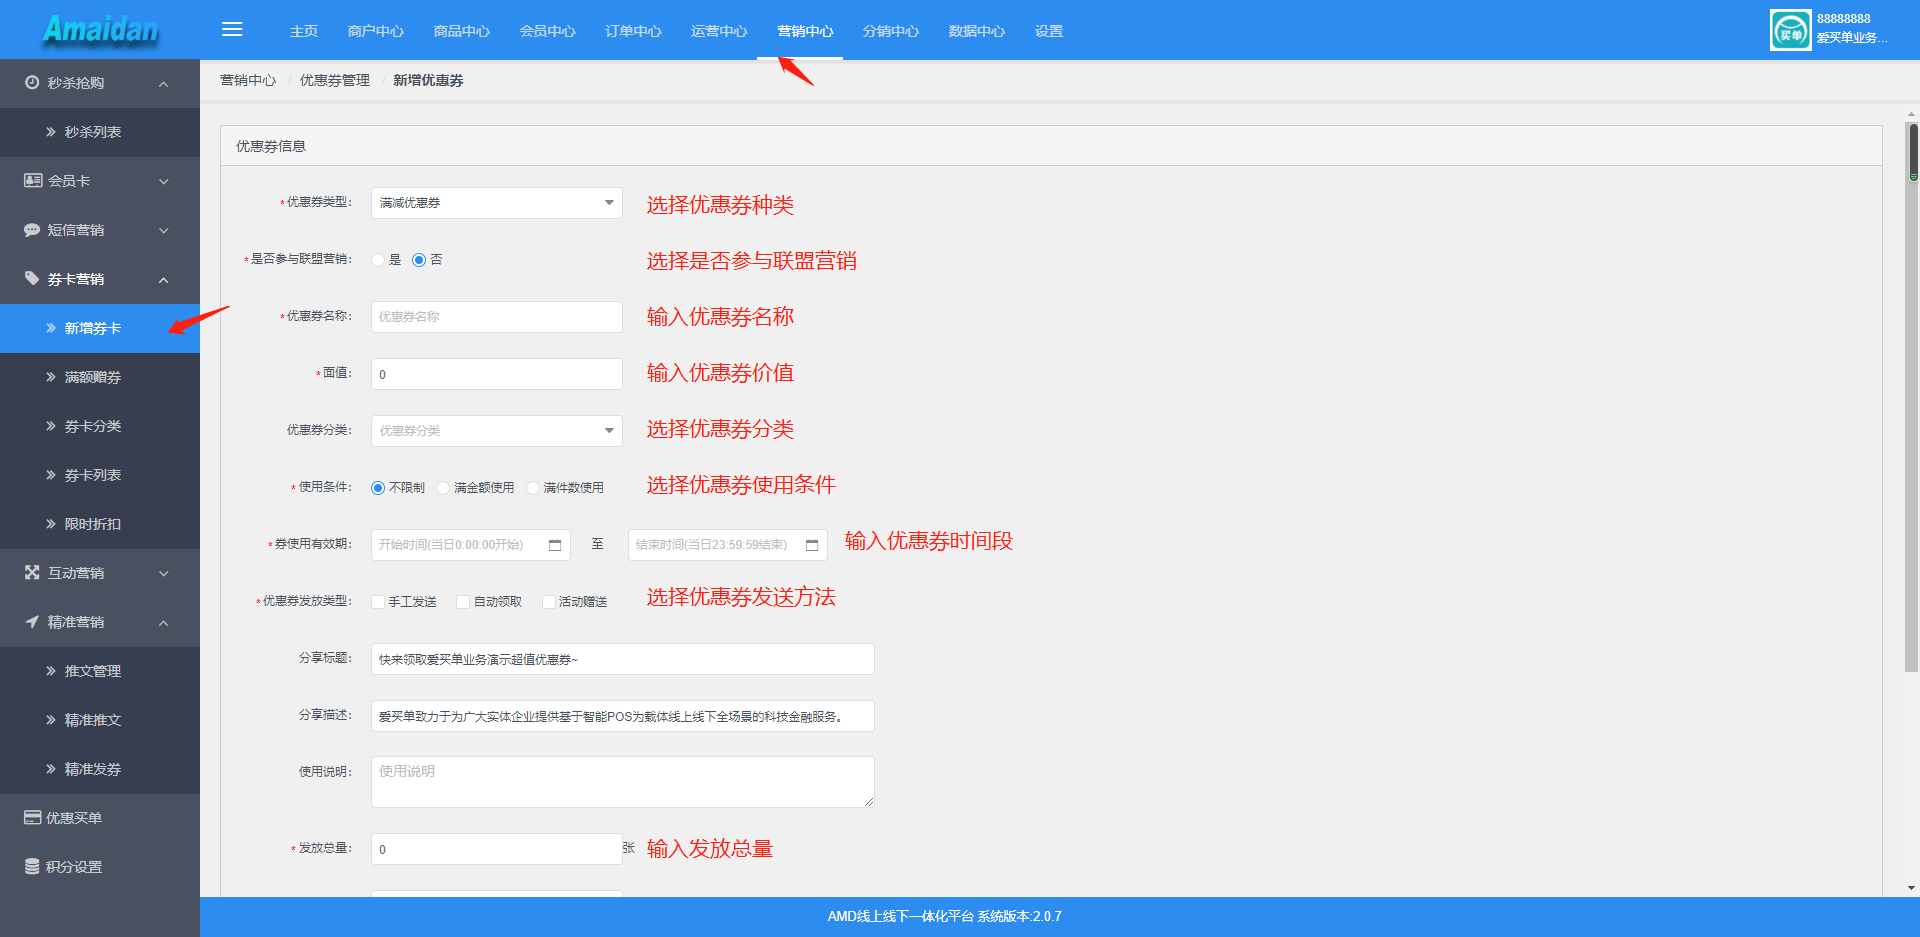Click the 营销中心 breadcrumb link
The image size is (1920, 937).
coord(248,80)
